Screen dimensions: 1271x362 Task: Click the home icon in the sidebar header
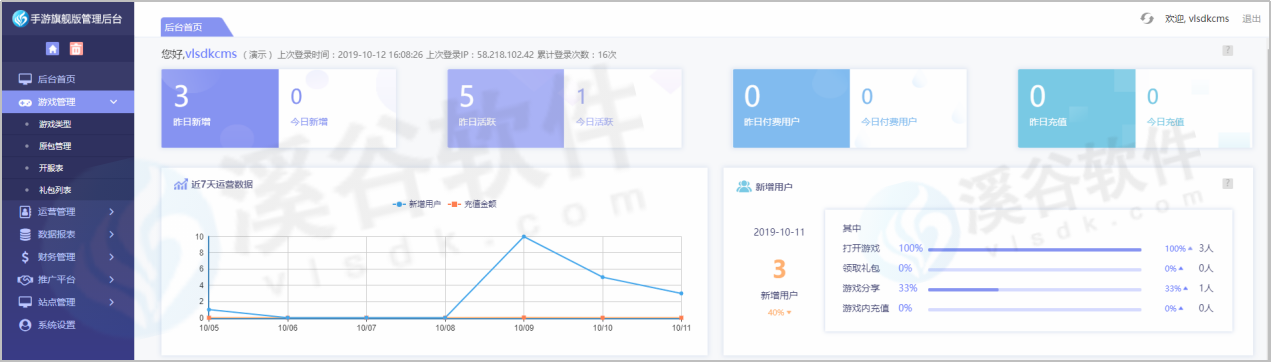coord(52,48)
